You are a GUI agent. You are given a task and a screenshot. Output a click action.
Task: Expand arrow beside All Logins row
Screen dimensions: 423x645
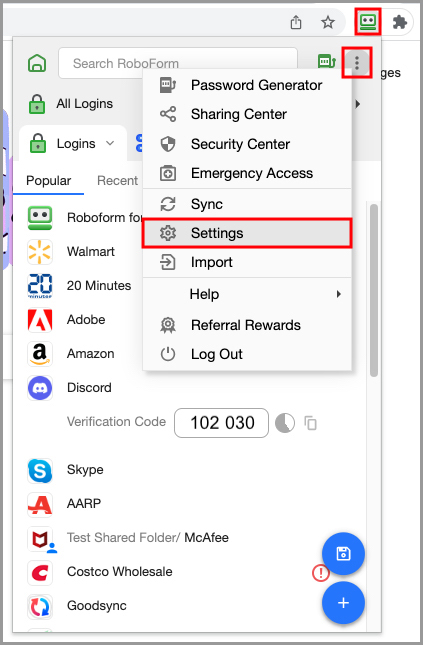[358, 104]
